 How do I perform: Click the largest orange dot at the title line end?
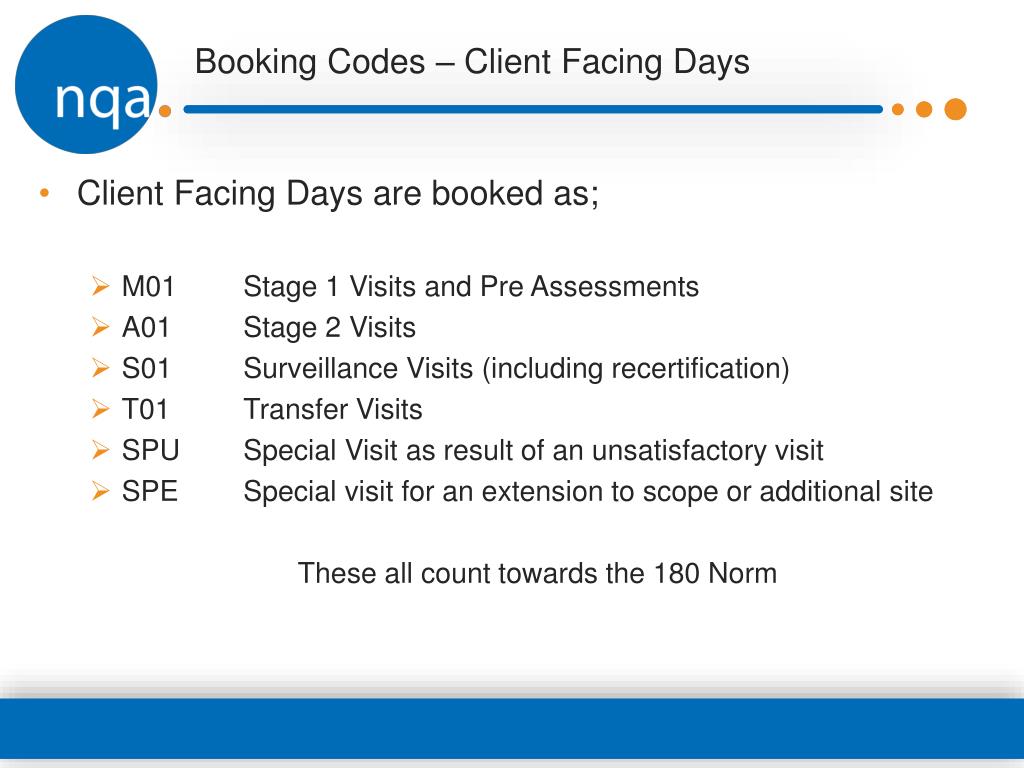click(955, 109)
